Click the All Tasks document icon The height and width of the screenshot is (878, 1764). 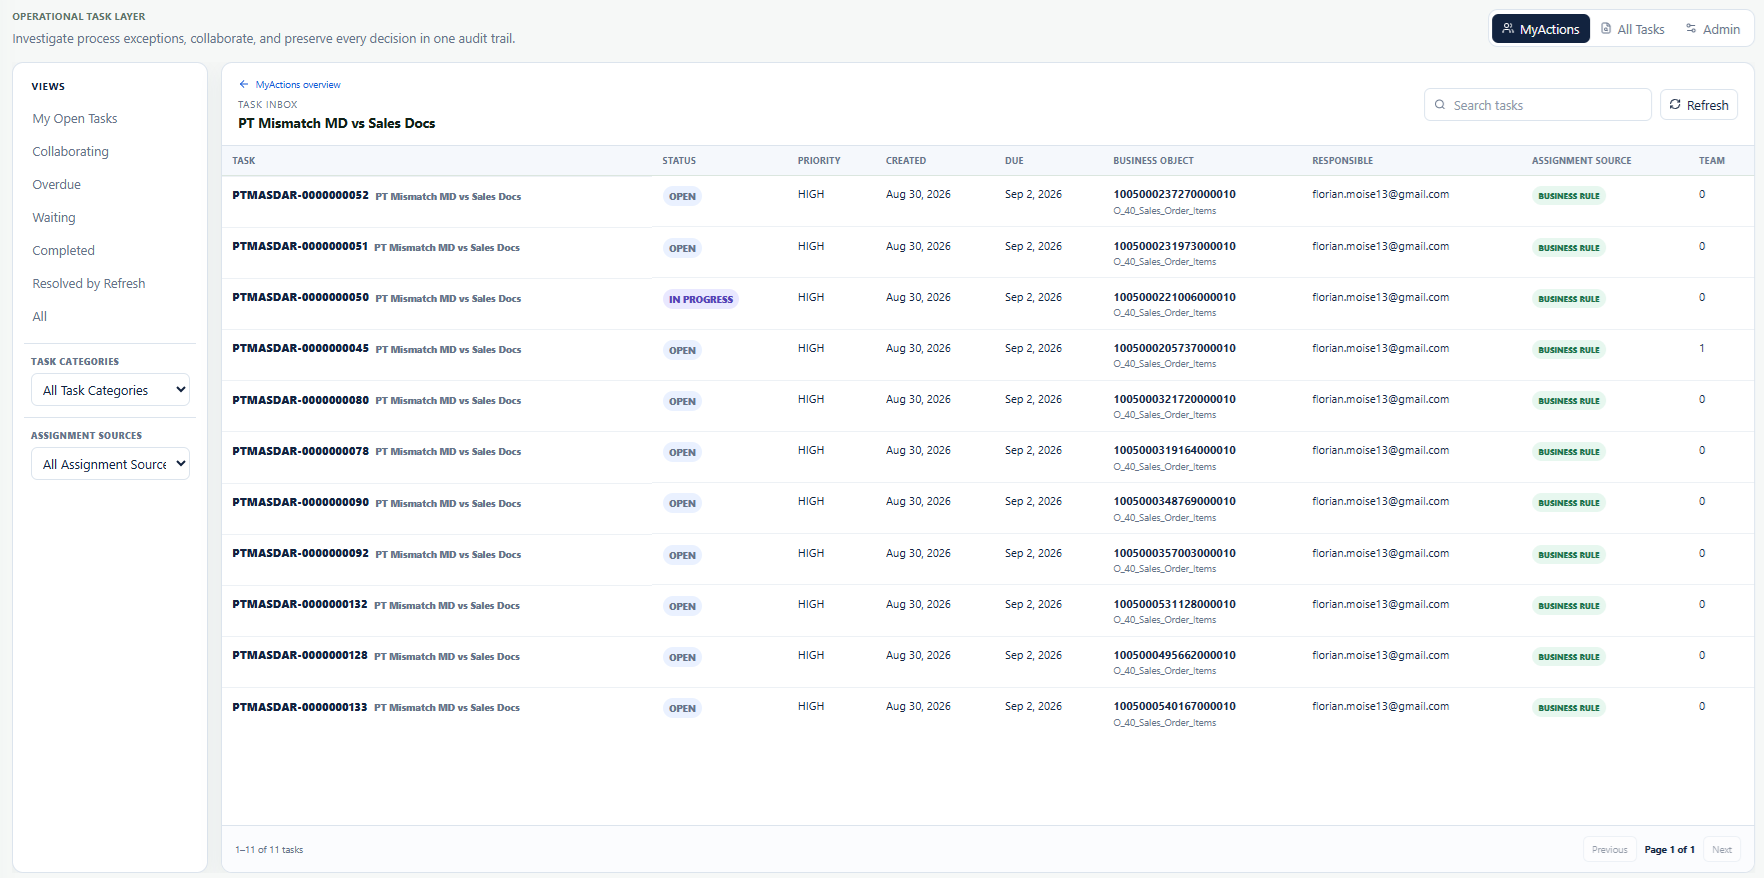click(1606, 29)
